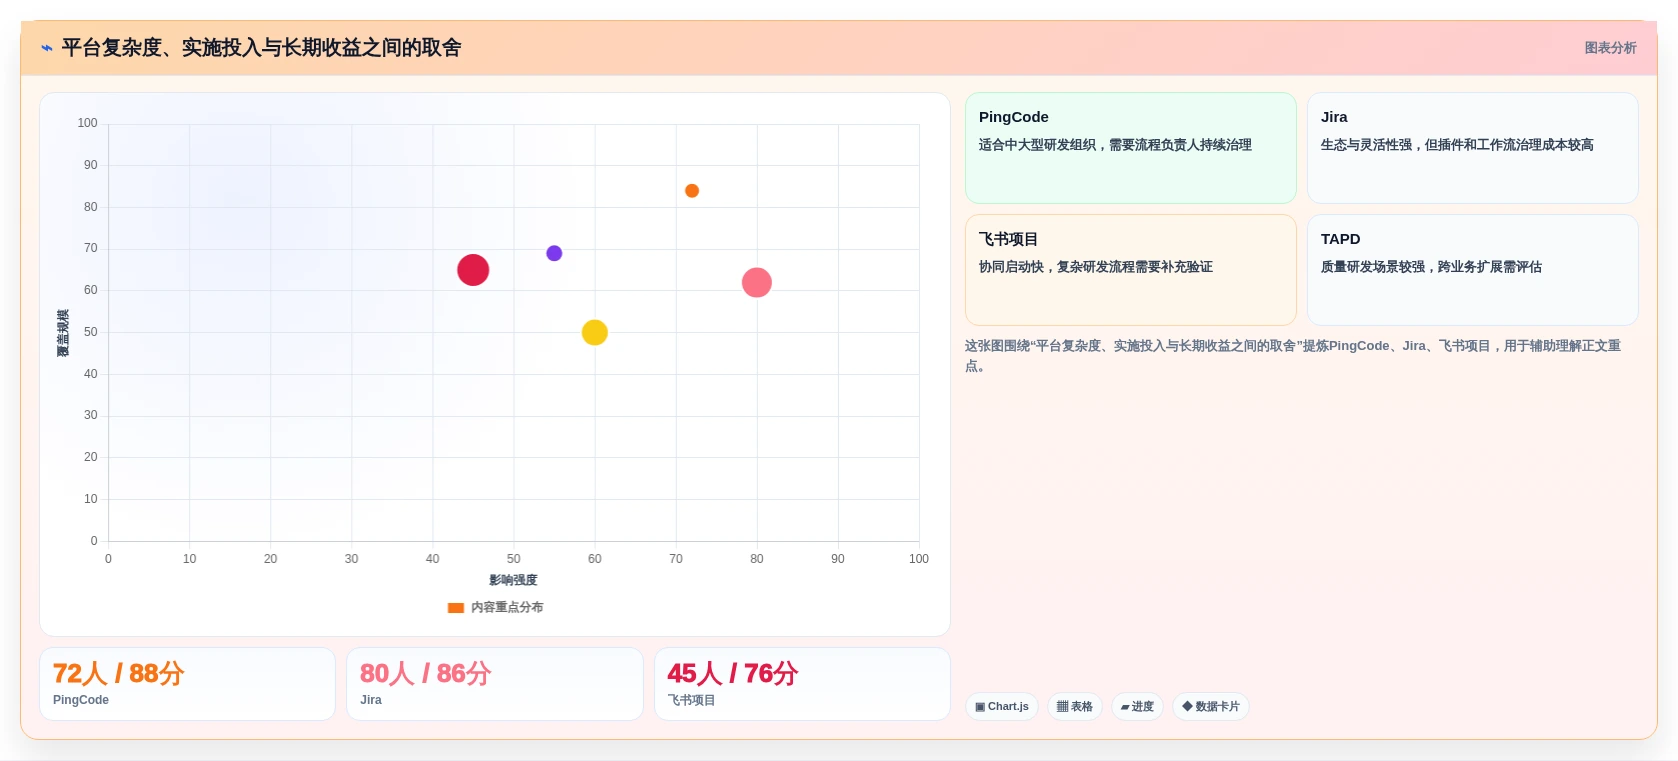The image size is (1678, 761).
Task: Click the 覆盖规模 axis title
Action: tap(63, 333)
